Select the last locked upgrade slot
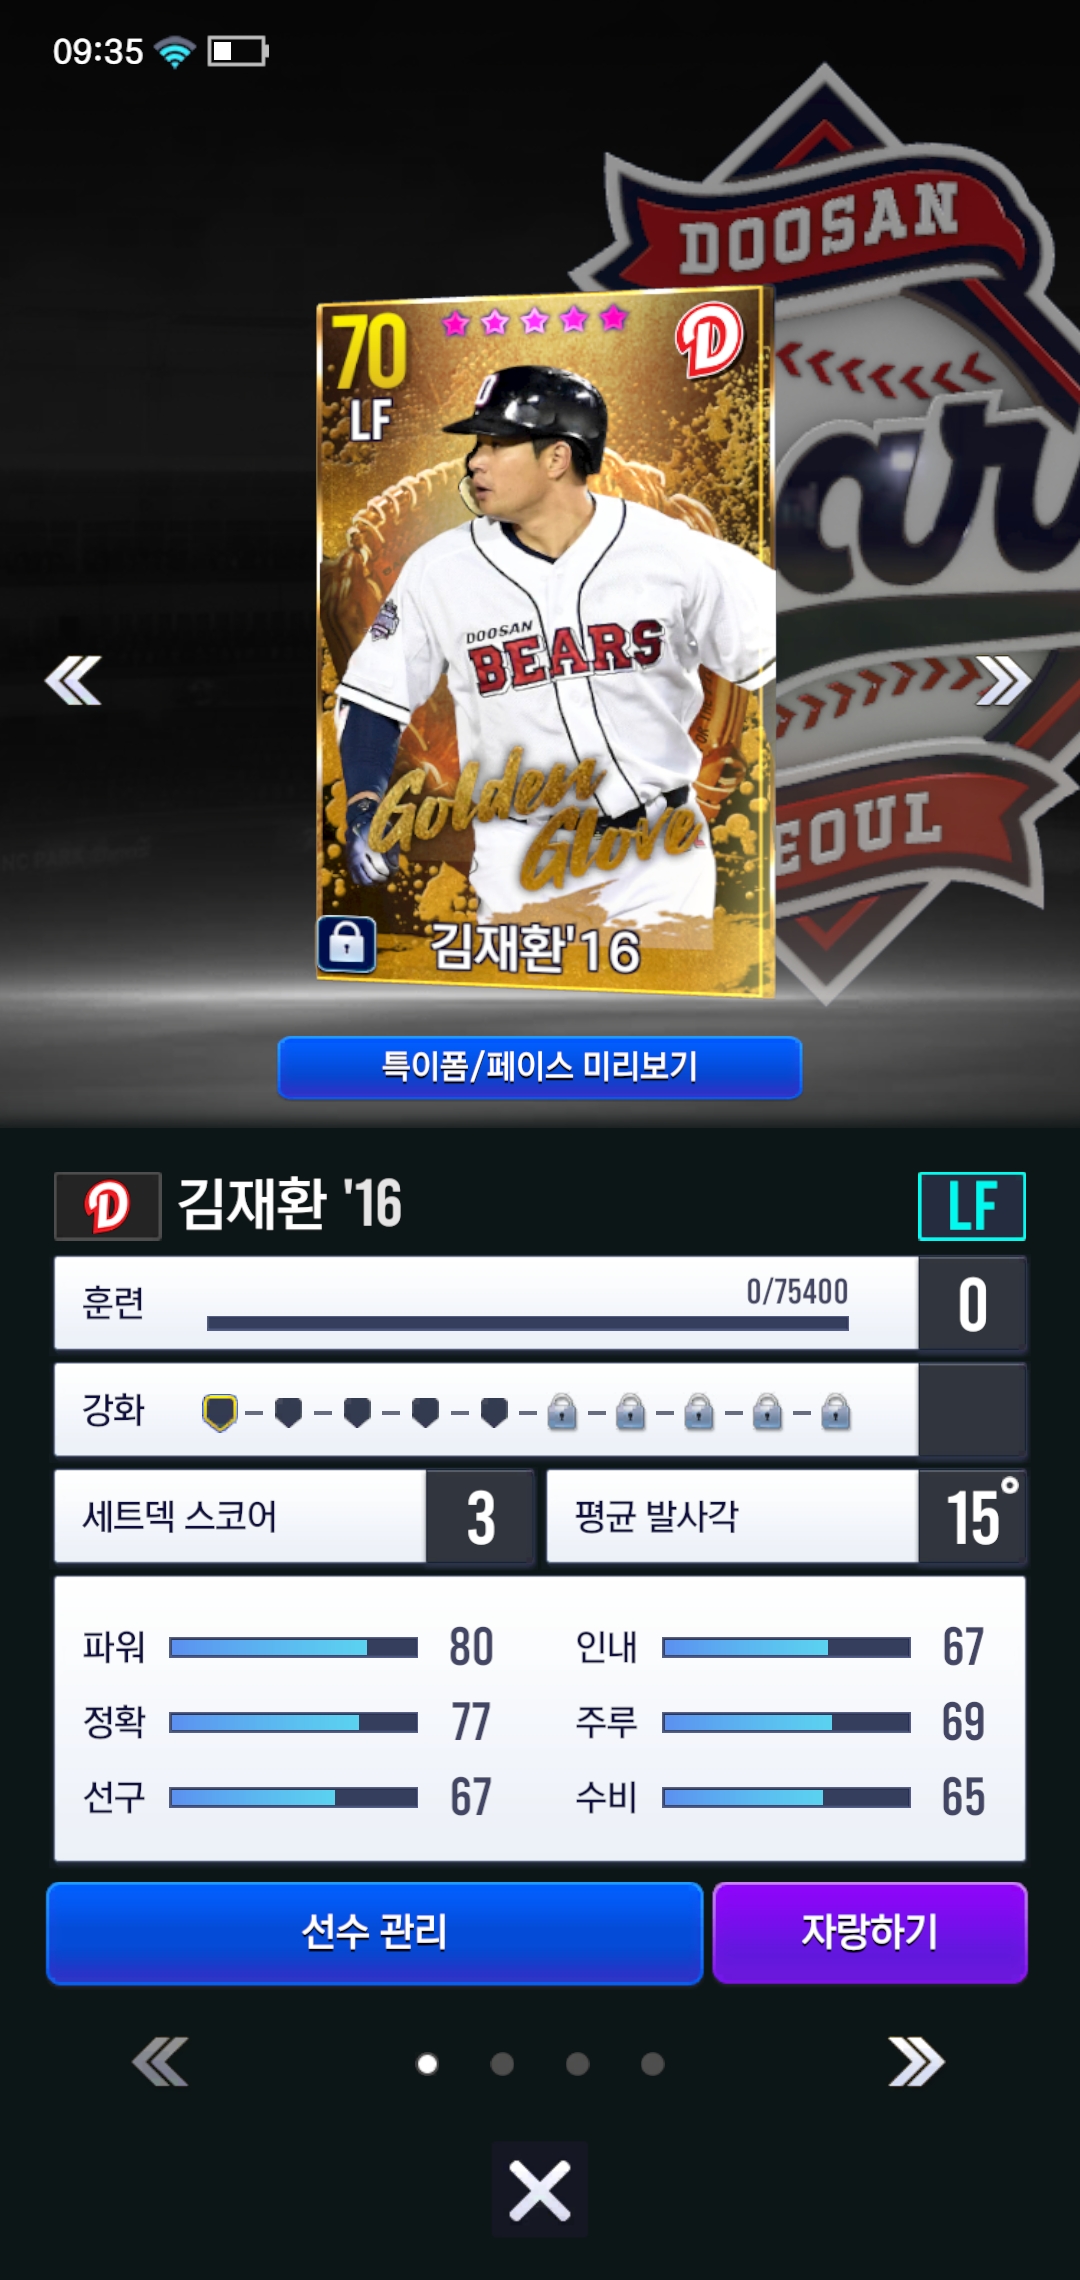This screenshot has width=1080, height=2280. 835,1412
